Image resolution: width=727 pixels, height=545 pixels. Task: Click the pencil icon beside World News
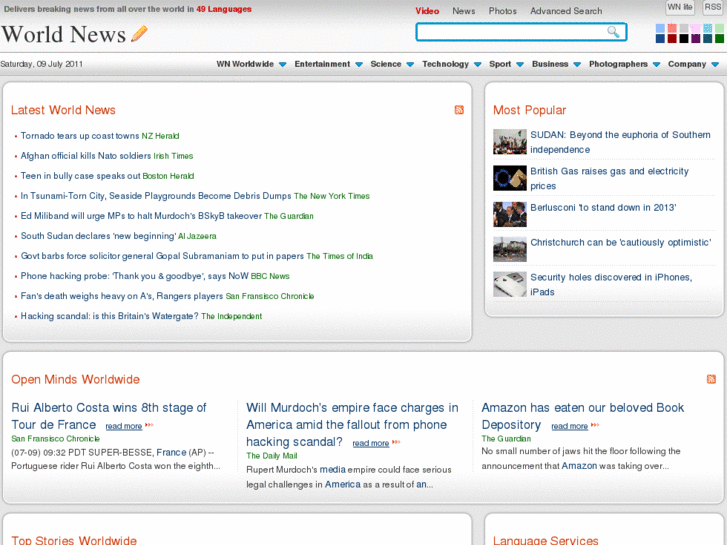coord(139,34)
